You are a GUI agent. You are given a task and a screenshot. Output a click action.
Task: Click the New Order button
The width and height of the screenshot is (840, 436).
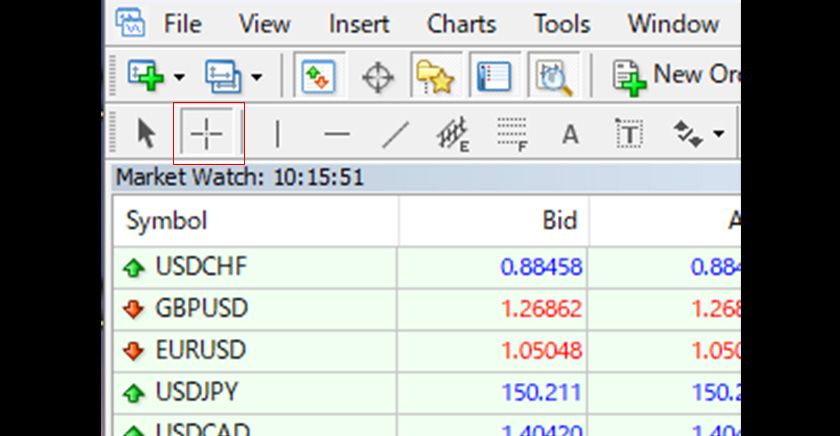click(x=676, y=77)
